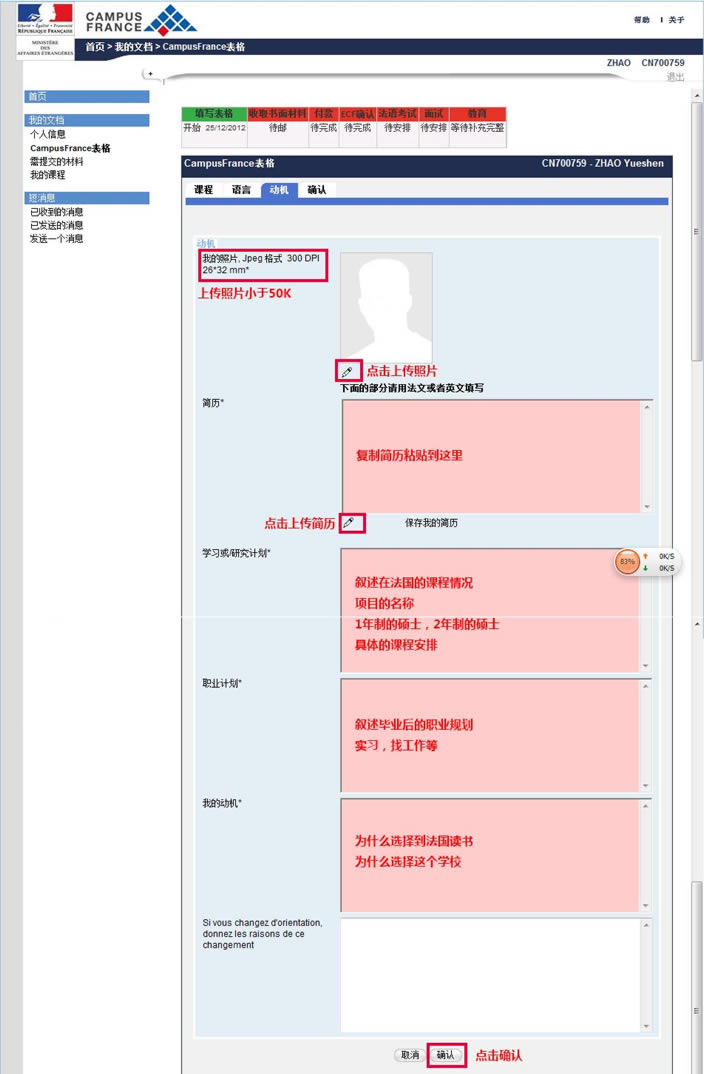This screenshot has width=704, height=1074.
Task: Open 发送一个消息 in the sidebar
Action: 56,238
